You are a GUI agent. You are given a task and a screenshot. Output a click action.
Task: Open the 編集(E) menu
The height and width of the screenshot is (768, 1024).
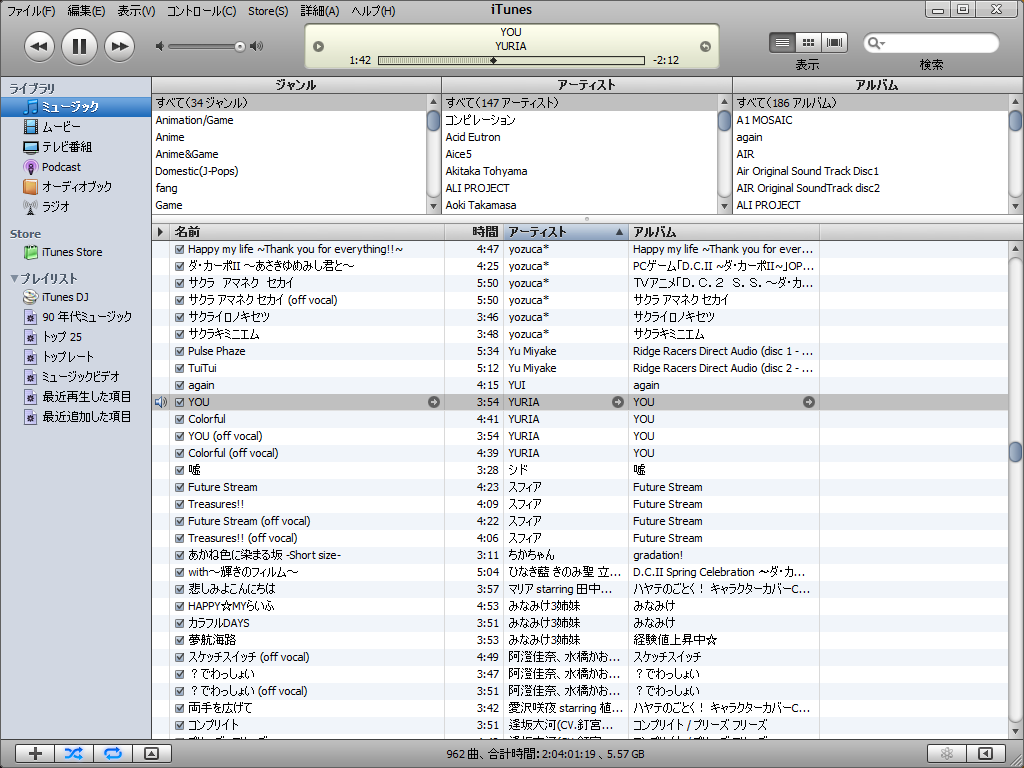(x=86, y=11)
